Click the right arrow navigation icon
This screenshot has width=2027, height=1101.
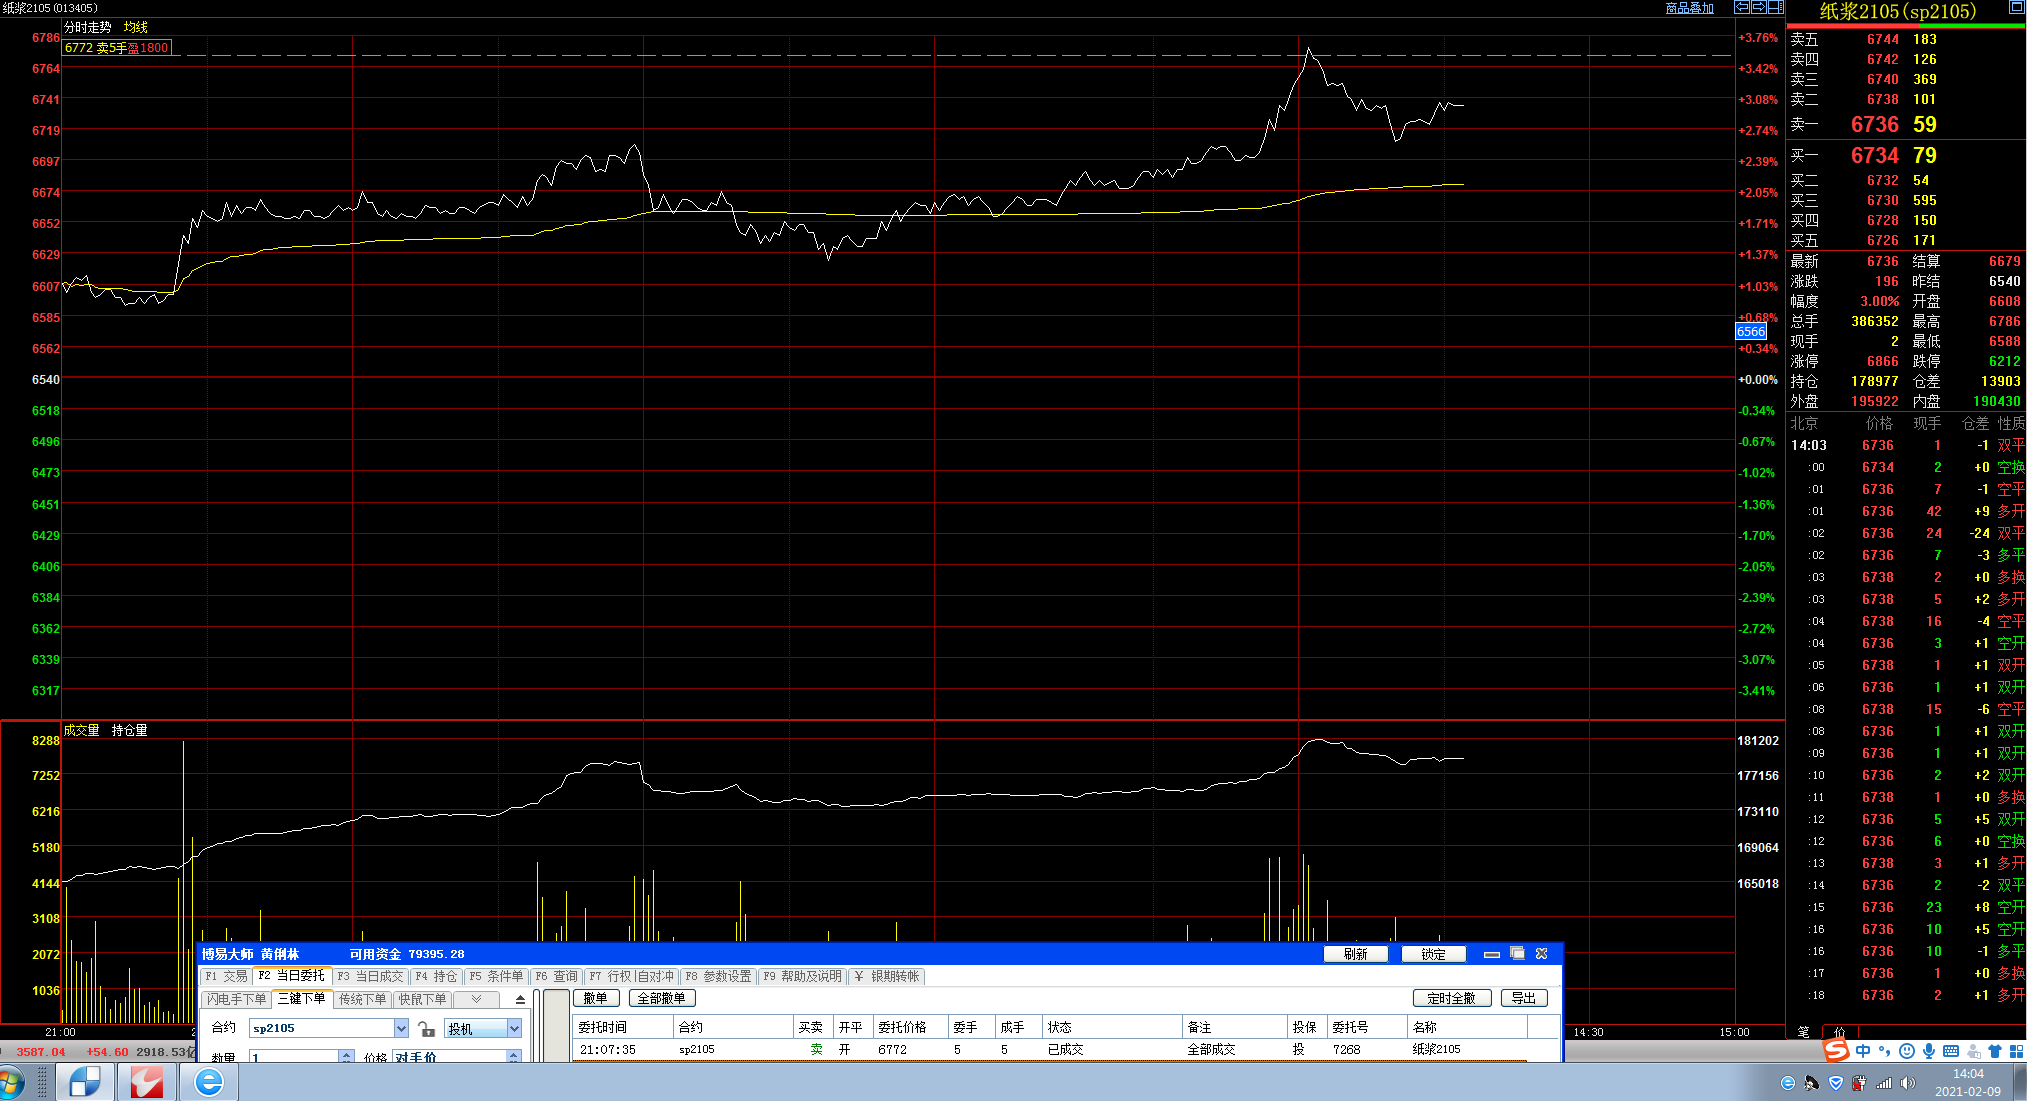pos(1758,7)
